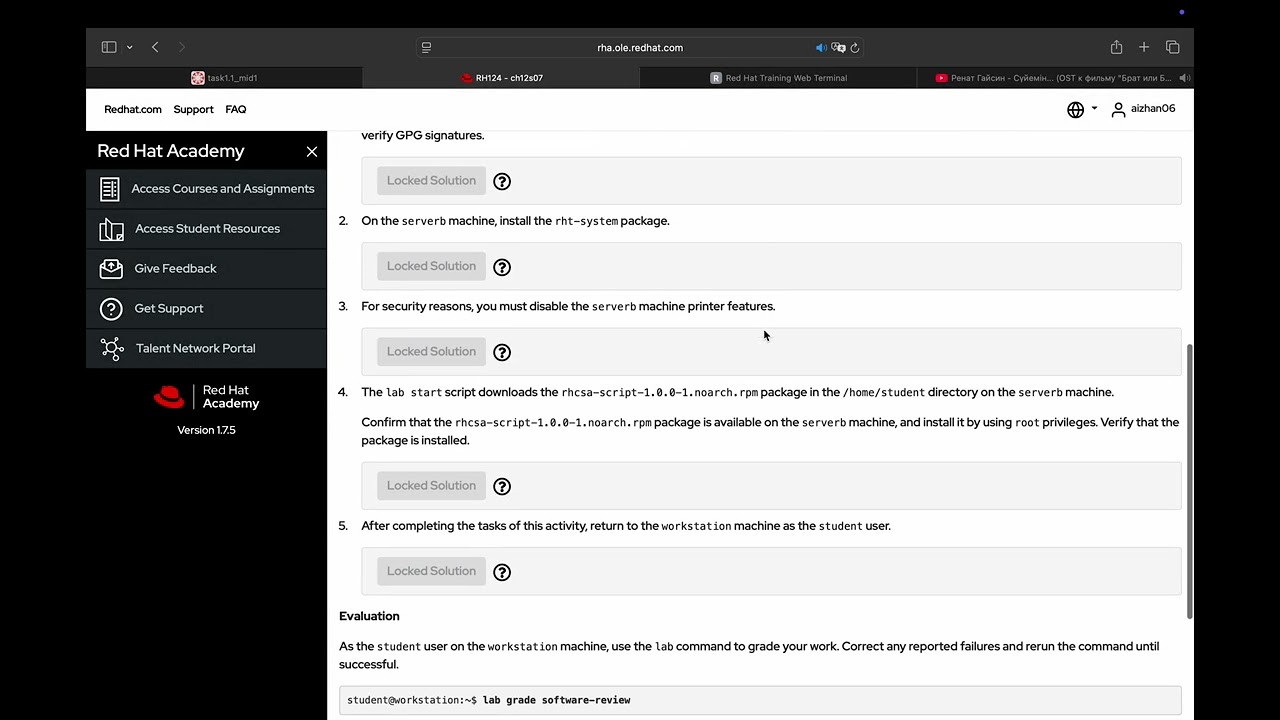Viewport: 1280px width, 720px height.
Task: Click Locked Solution under return to workstation step
Action: tap(431, 571)
